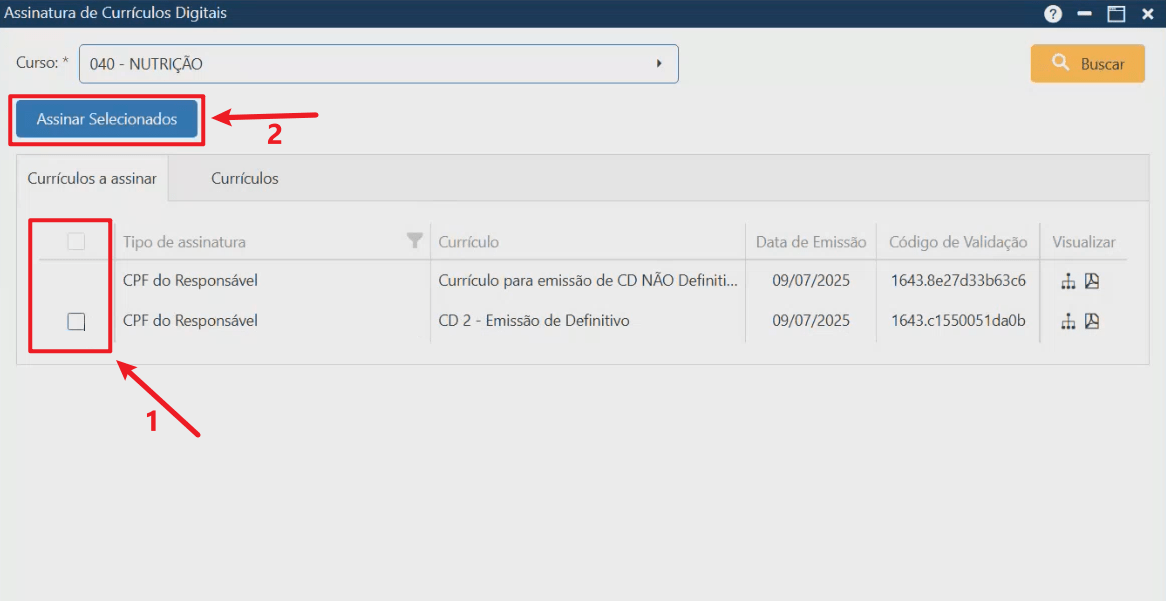This screenshot has height=601, width=1166.
Task: Expand the Curso dropdown arrow
Action: tap(659, 64)
